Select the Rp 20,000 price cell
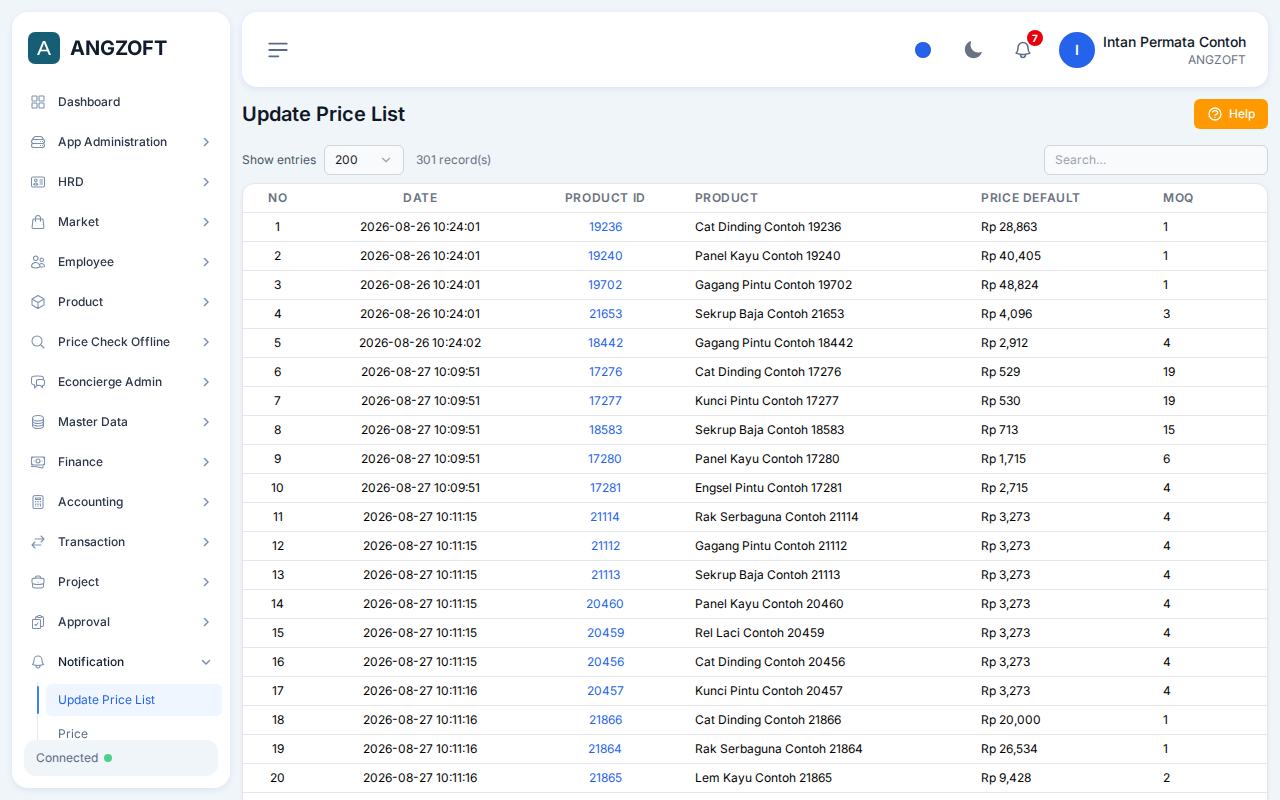 point(1010,720)
